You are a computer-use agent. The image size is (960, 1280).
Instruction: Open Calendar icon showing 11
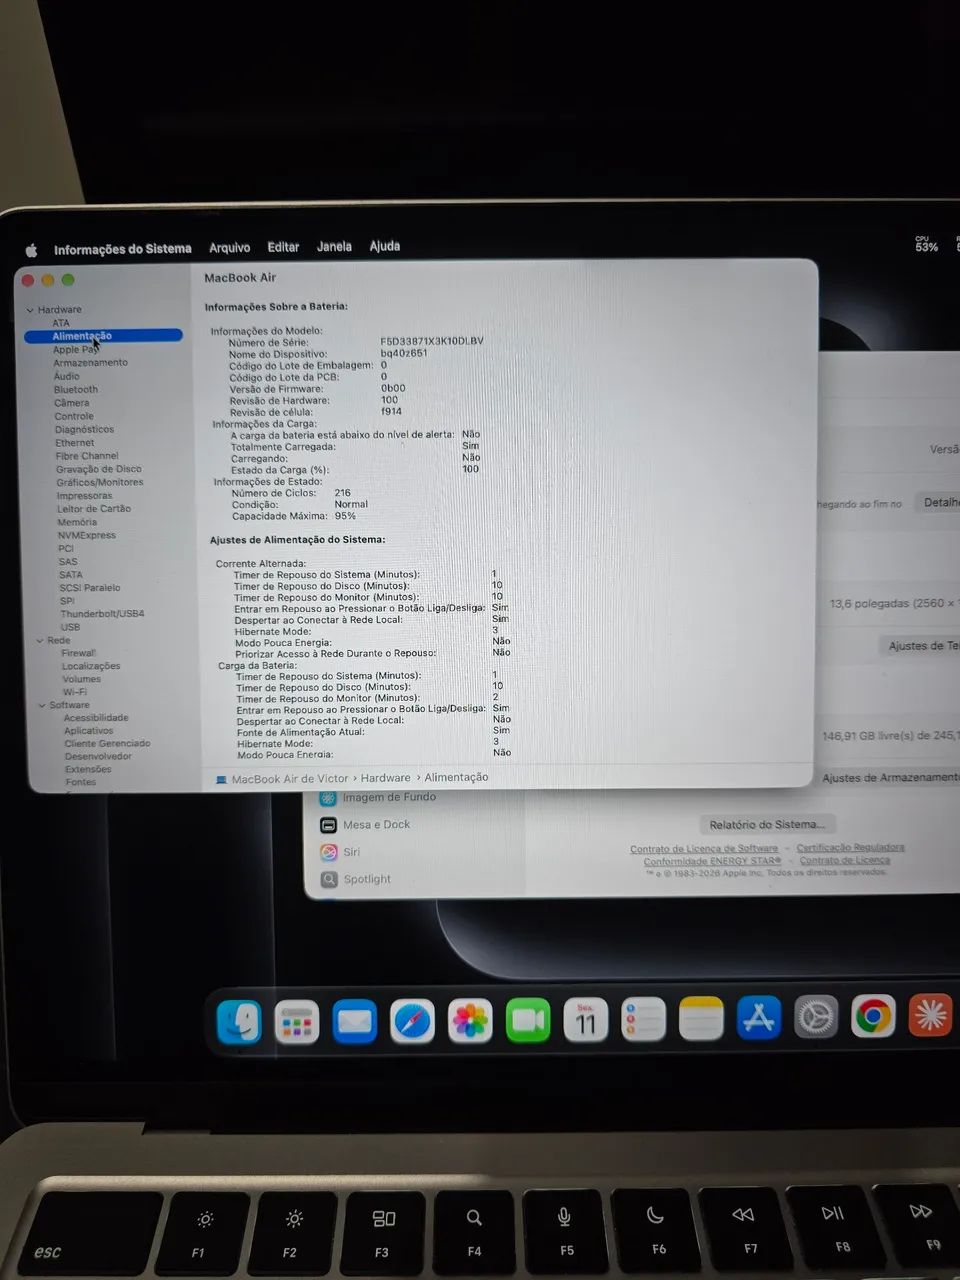coord(586,1020)
